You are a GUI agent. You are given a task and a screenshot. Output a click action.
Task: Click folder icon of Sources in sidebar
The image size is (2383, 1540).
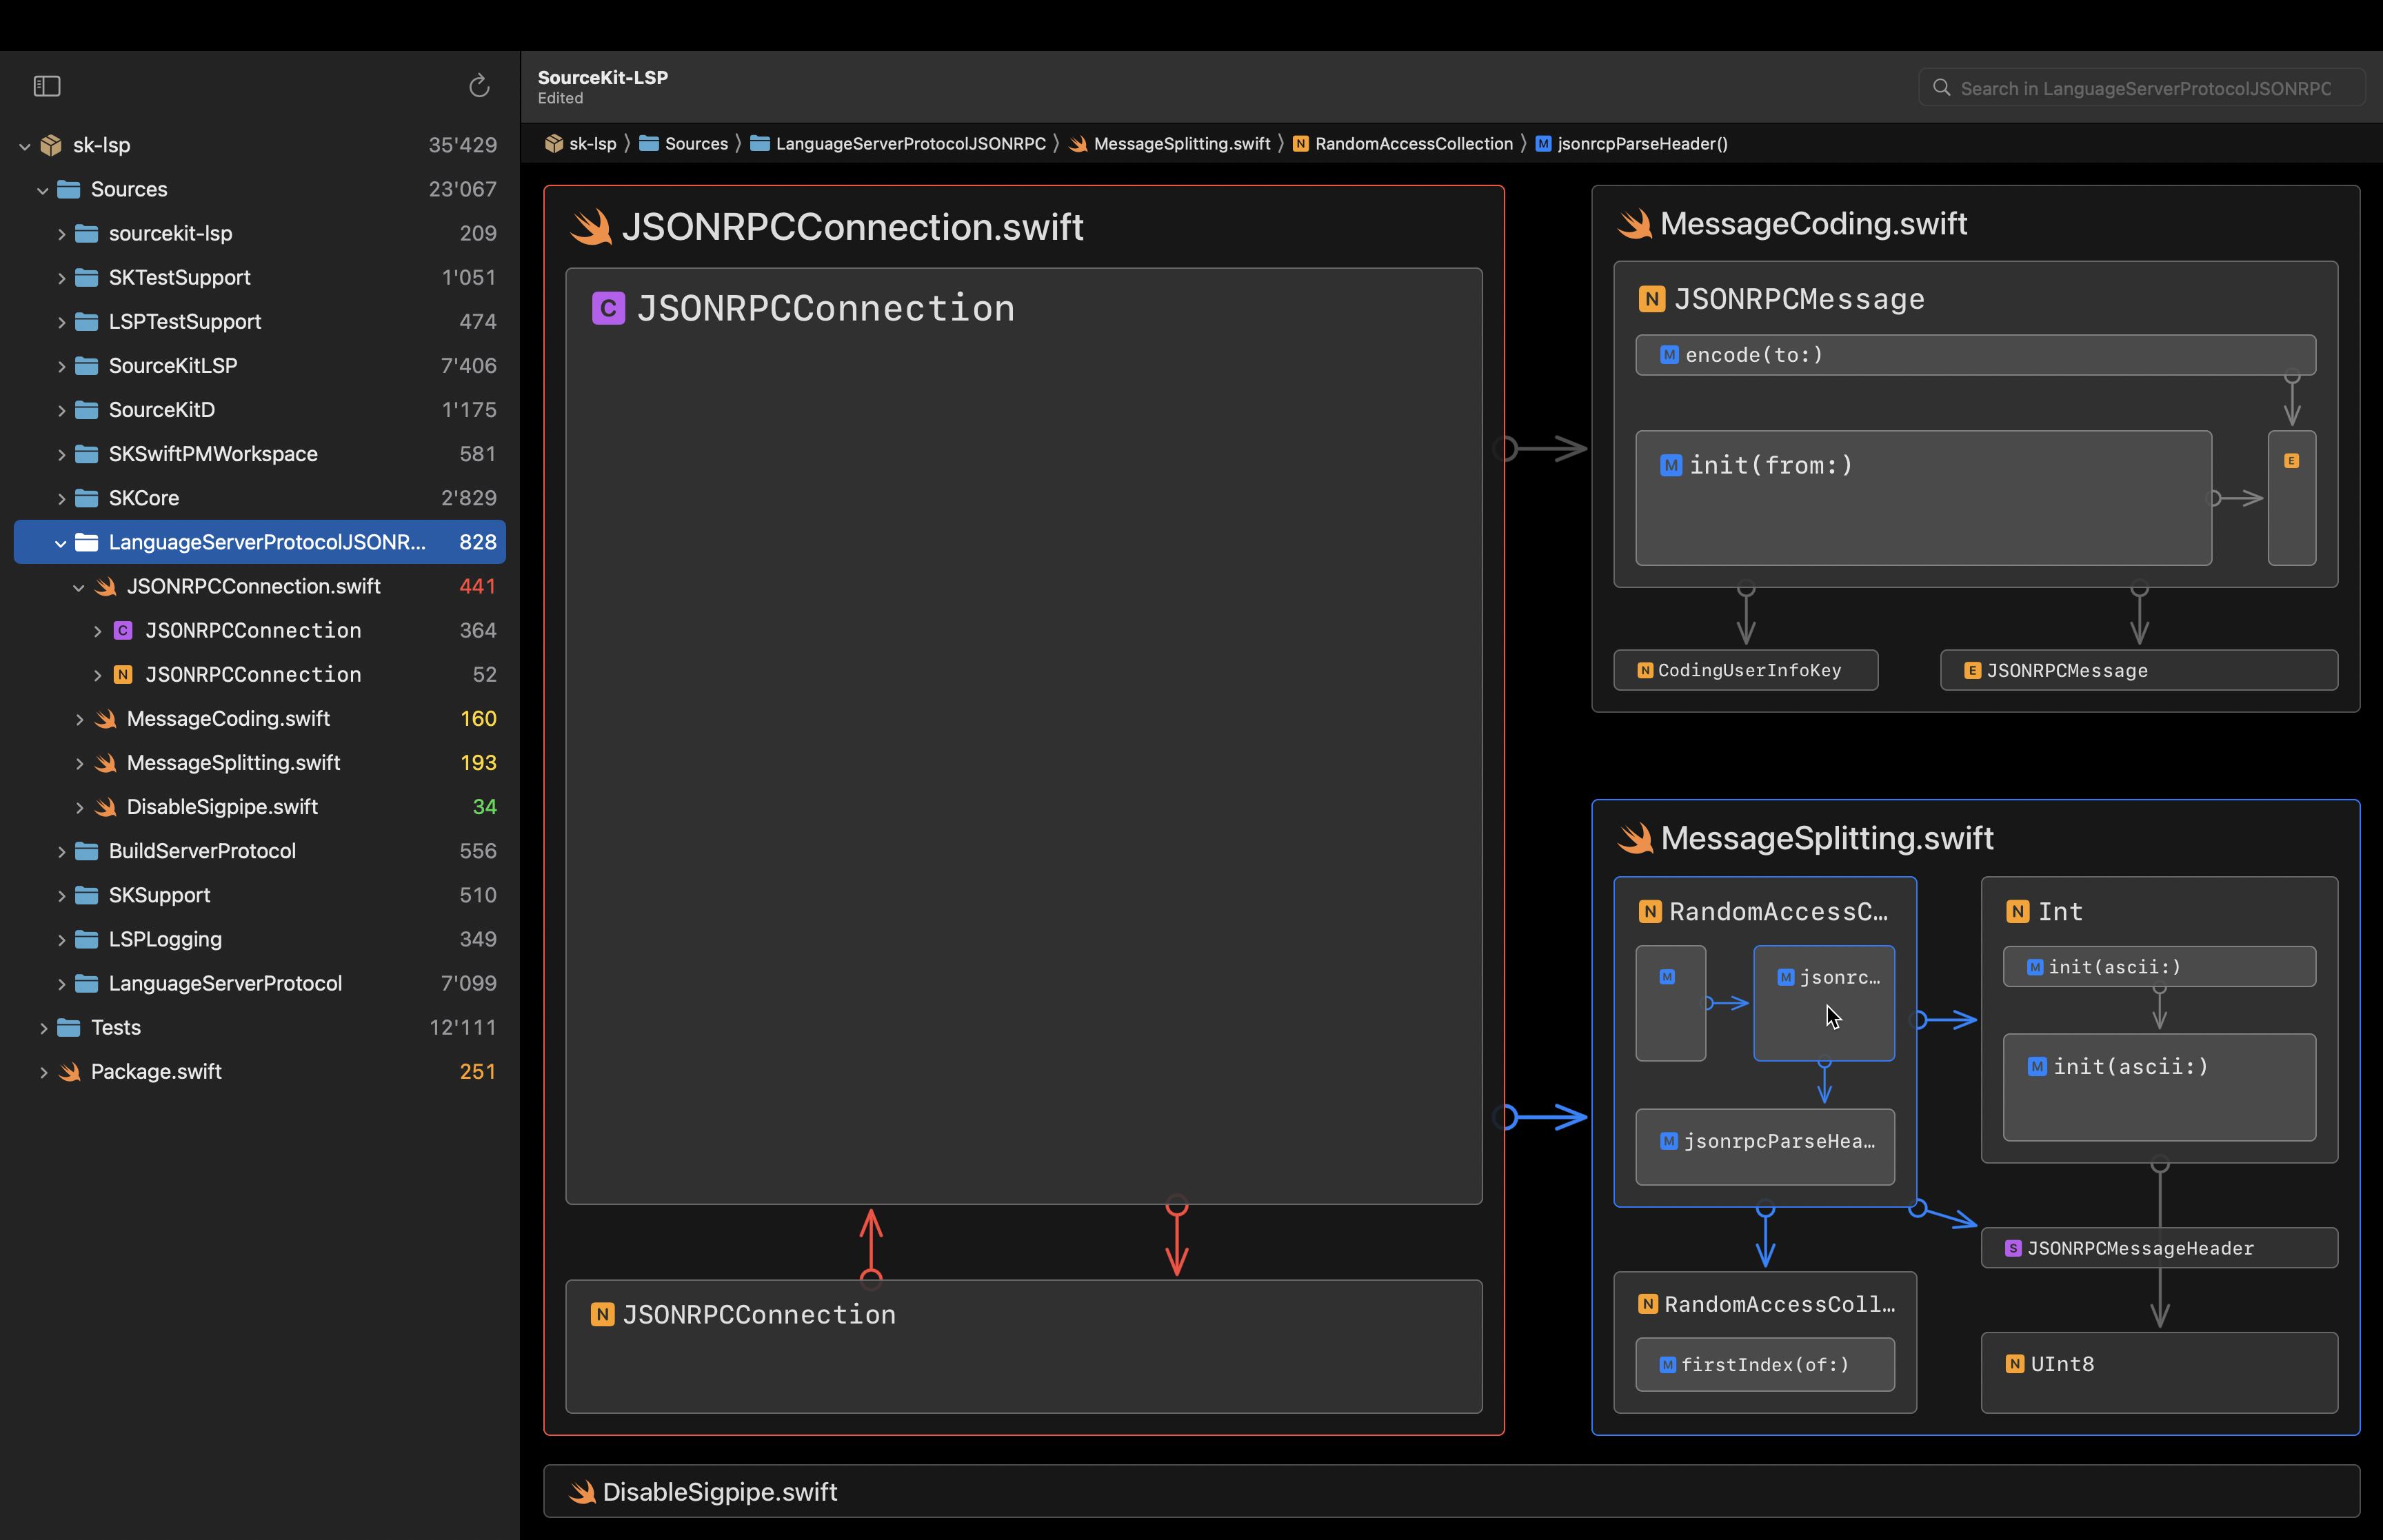coord(69,189)
